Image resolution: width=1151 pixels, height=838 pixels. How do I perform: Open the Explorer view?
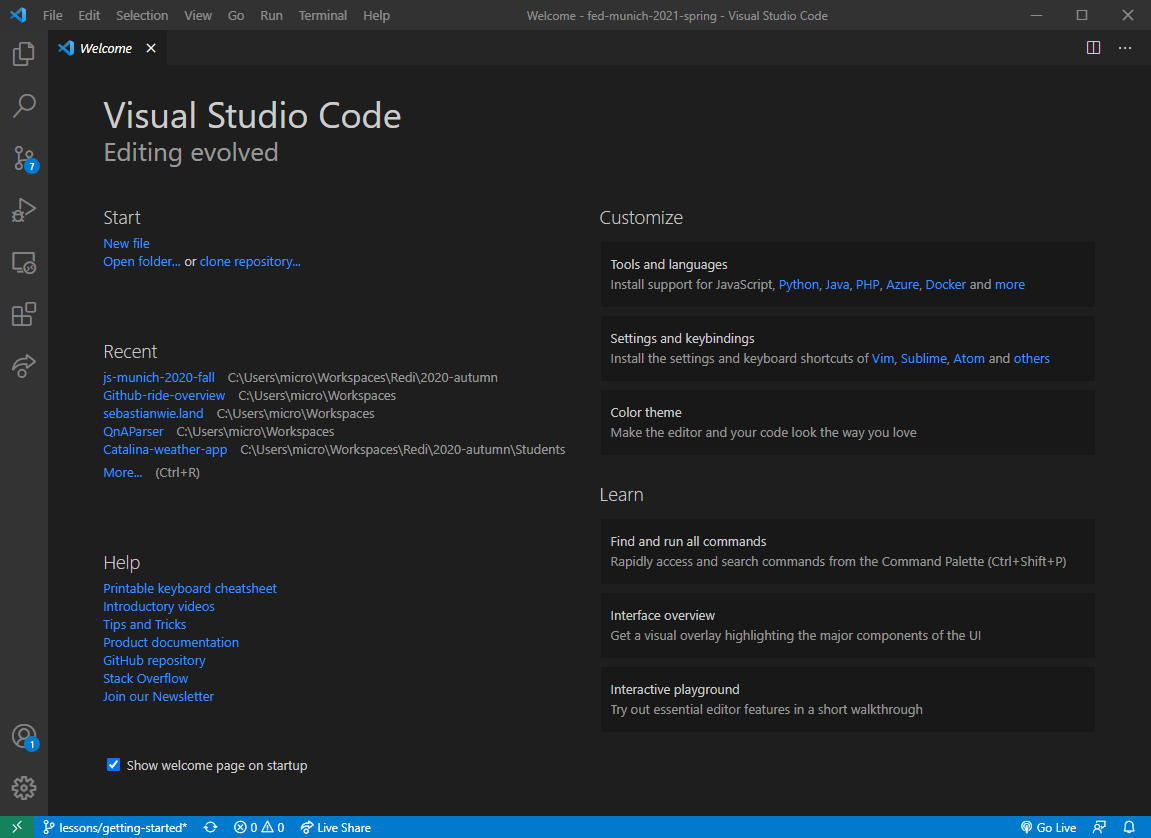[23, 54]
